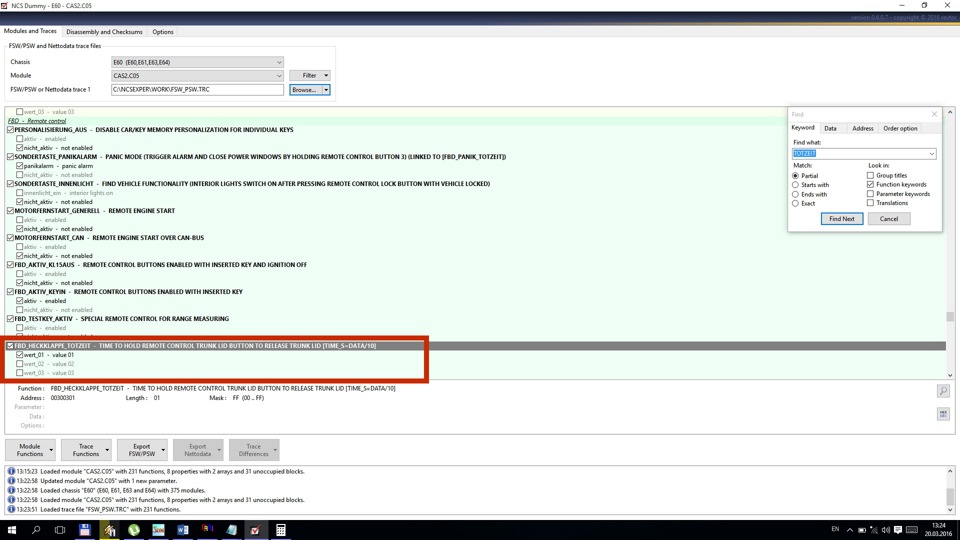Open the Chassis dropdown
This screenshot has height=540, width=960.
(279, 62)
